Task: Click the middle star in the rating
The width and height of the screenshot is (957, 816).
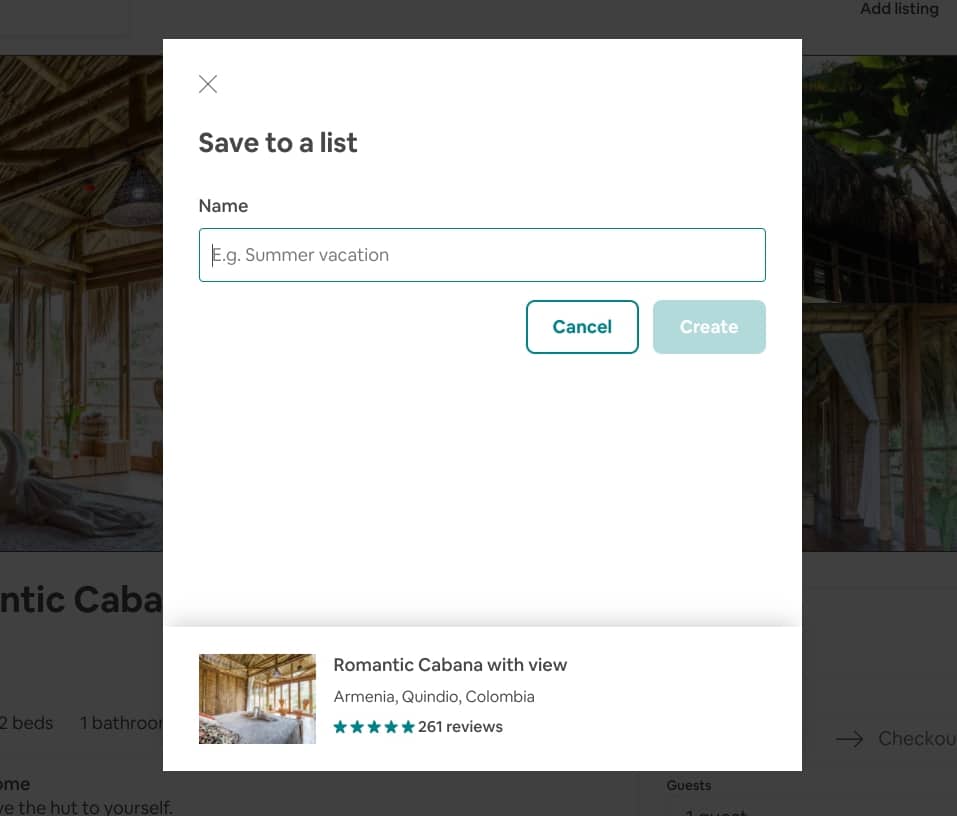Action: (x=374, y=726)
